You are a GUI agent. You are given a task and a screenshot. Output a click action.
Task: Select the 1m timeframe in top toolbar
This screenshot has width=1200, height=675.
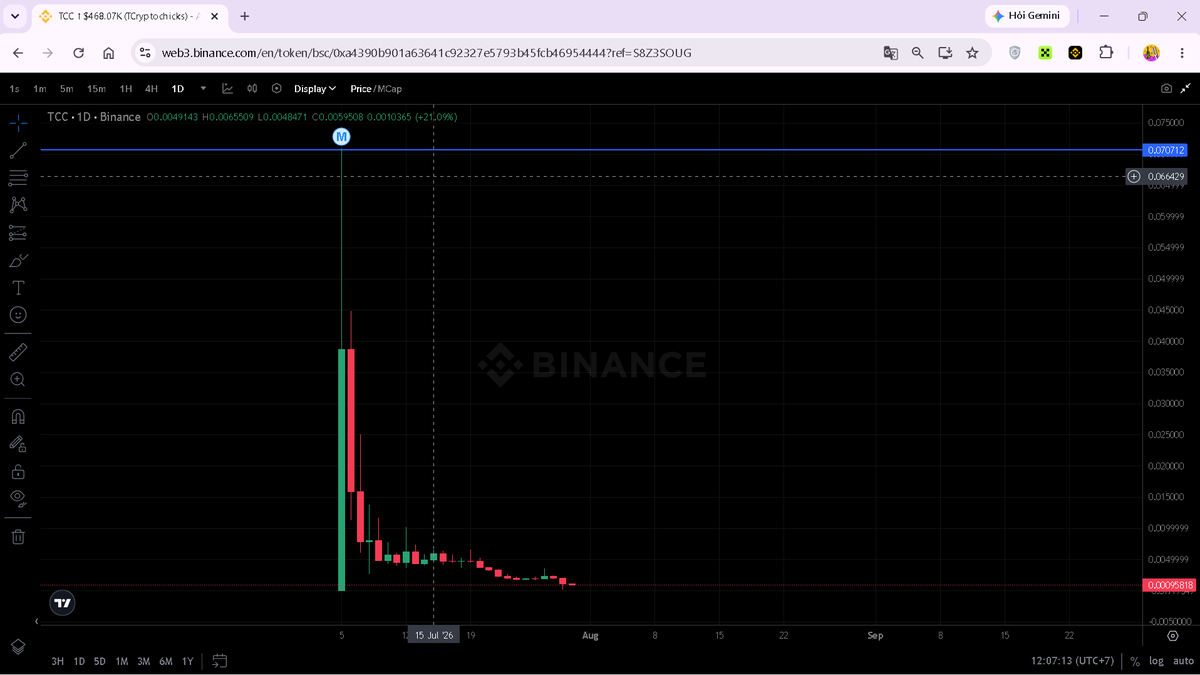tap(40, 89)
